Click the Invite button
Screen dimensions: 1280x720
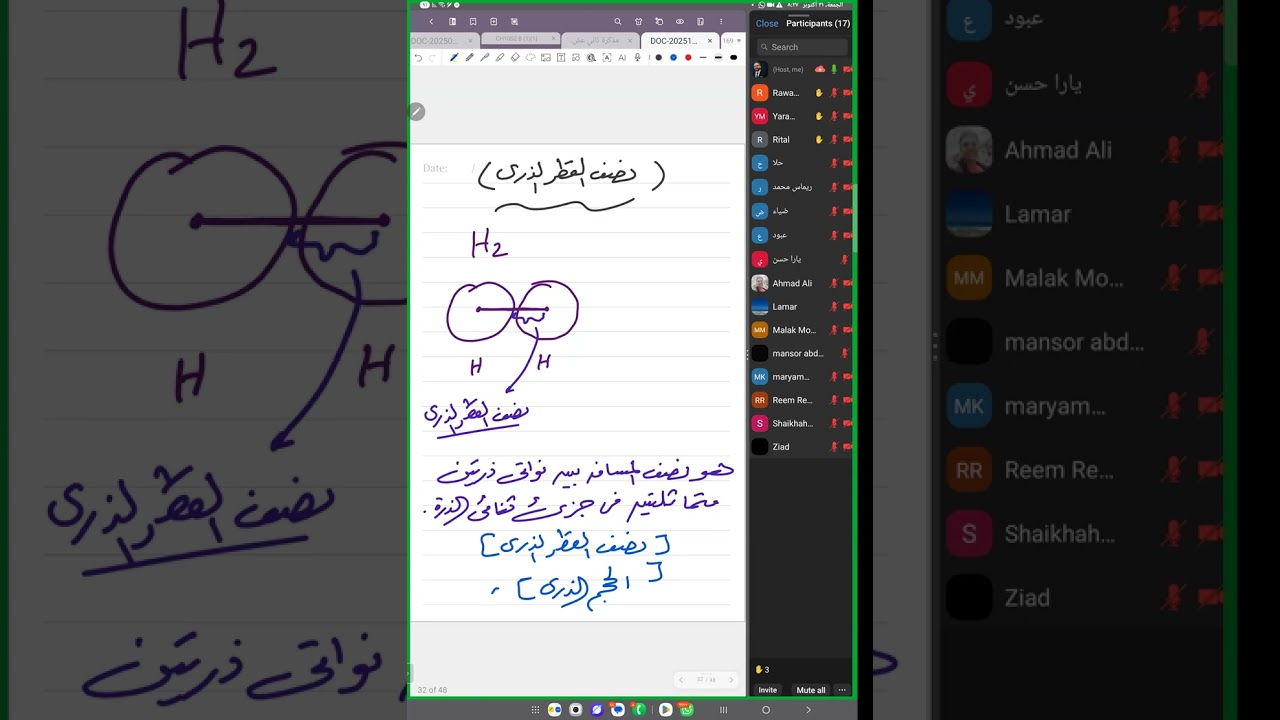click(x=767, y=690)
